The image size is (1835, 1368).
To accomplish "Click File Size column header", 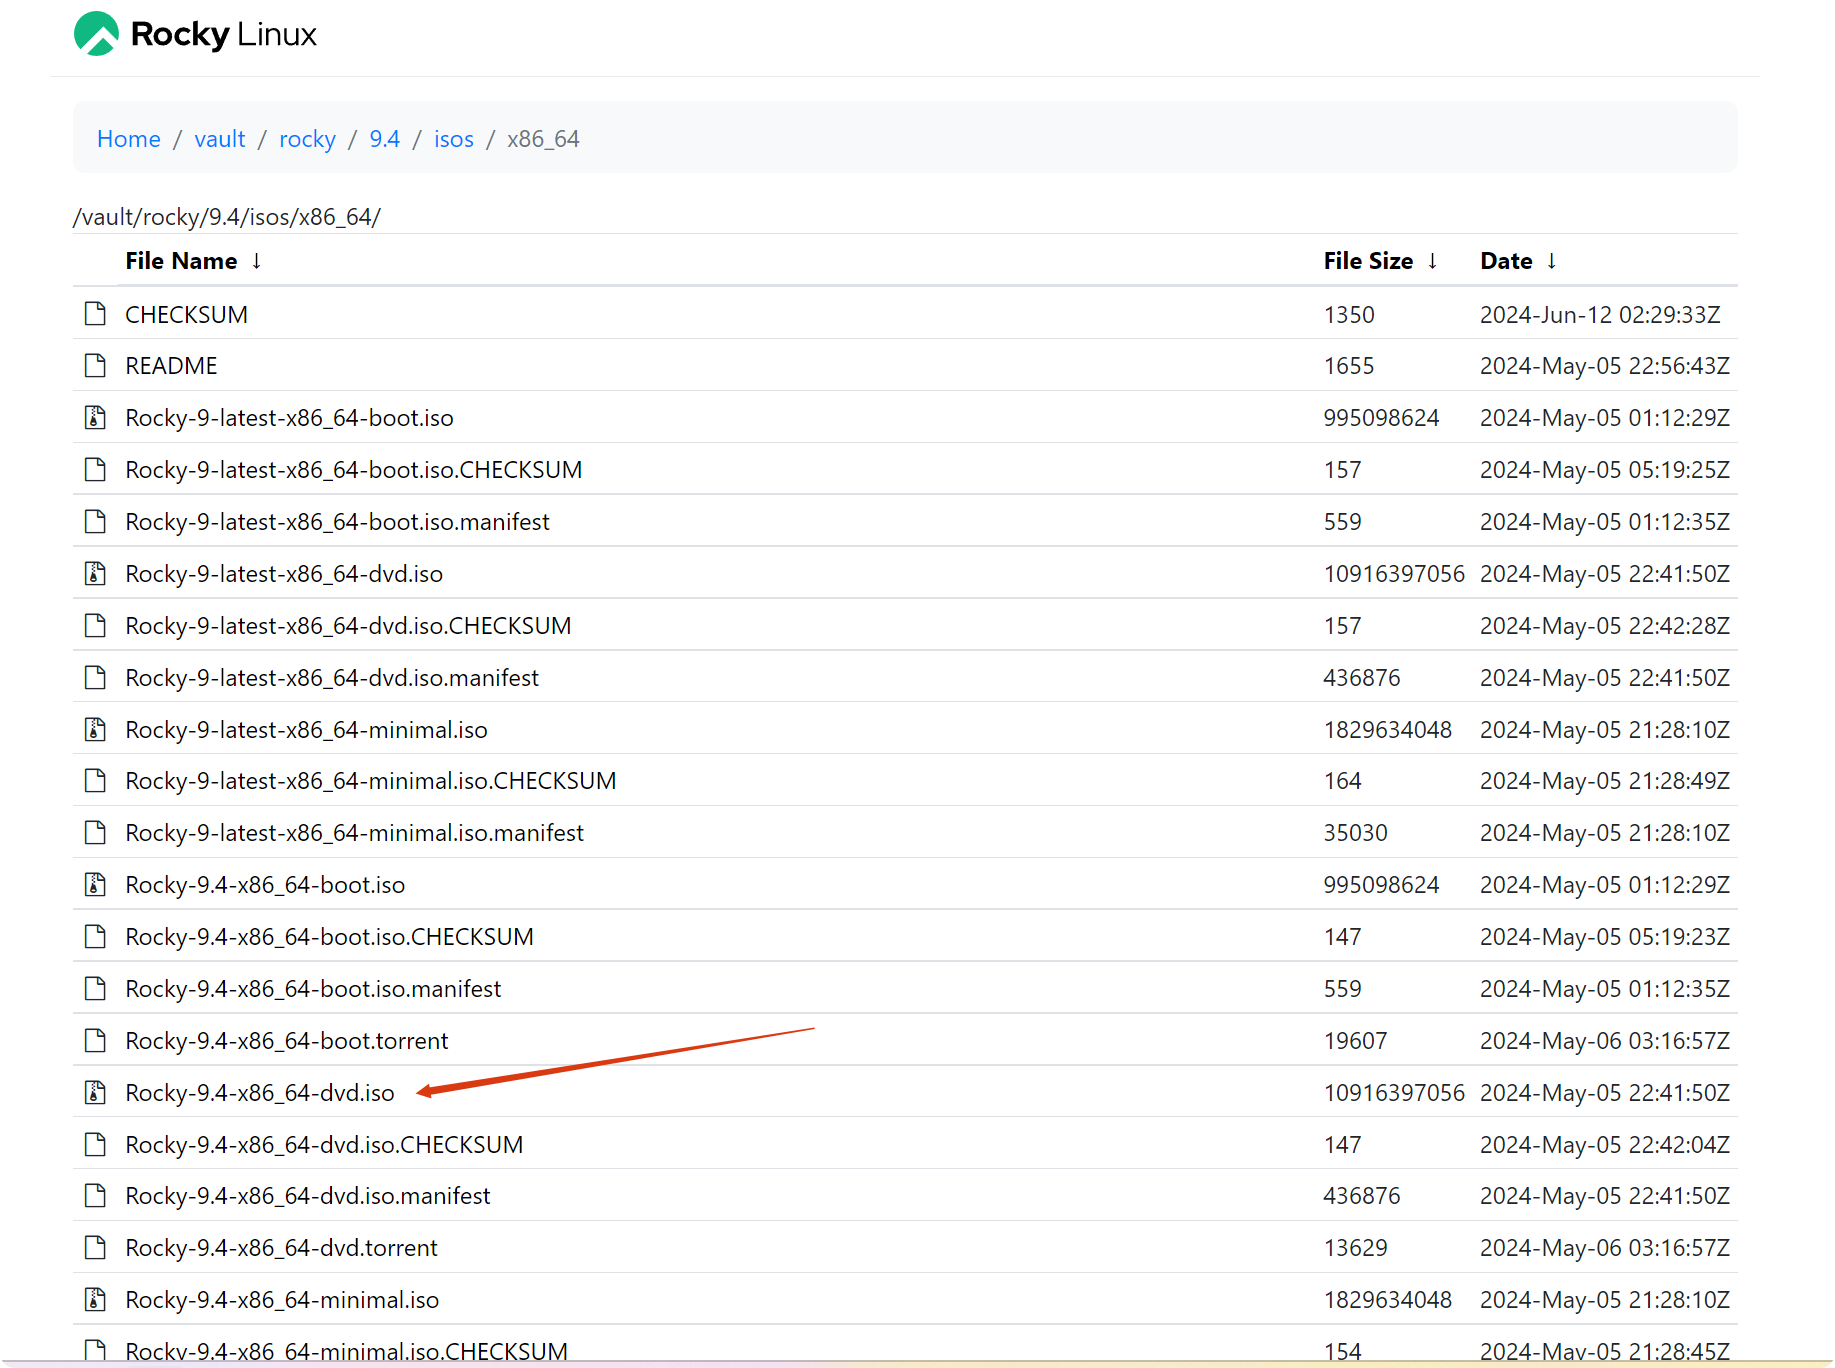I will [x=1368, y=261].
